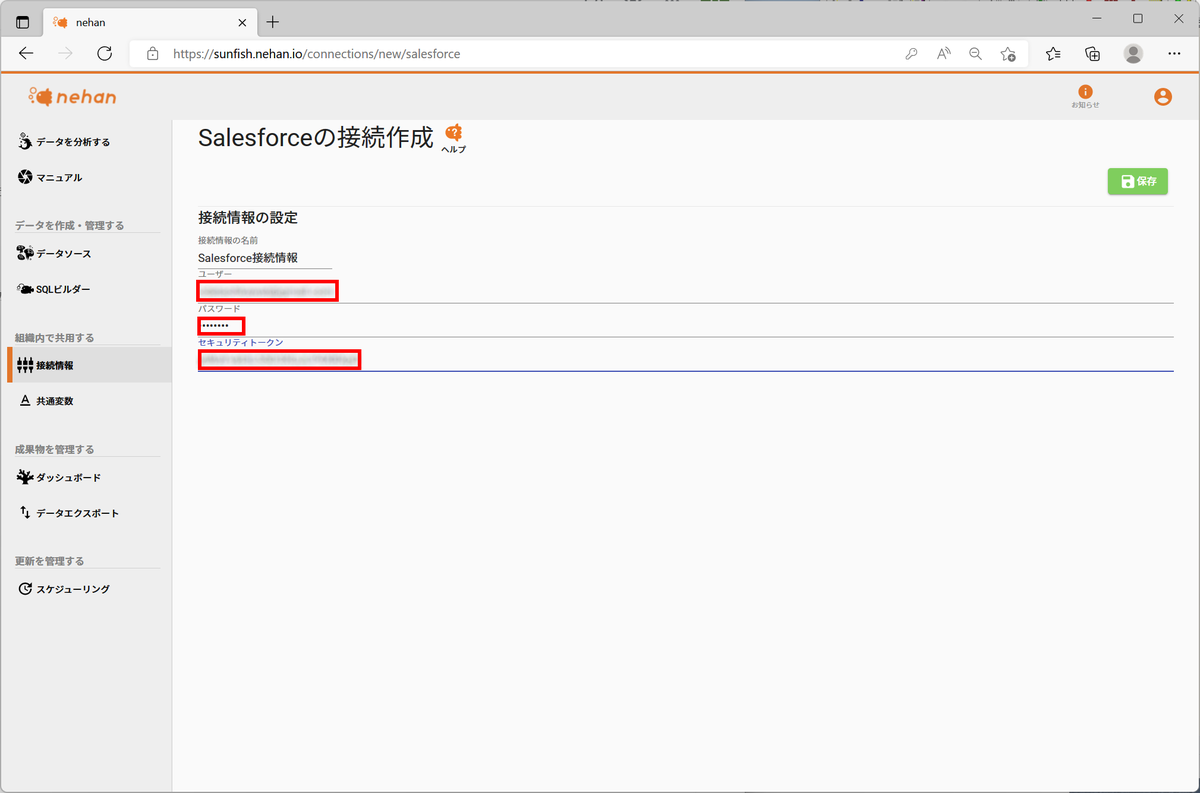
Task: Open ダッシュボード in the sidebar
Action: pos(60,477)
